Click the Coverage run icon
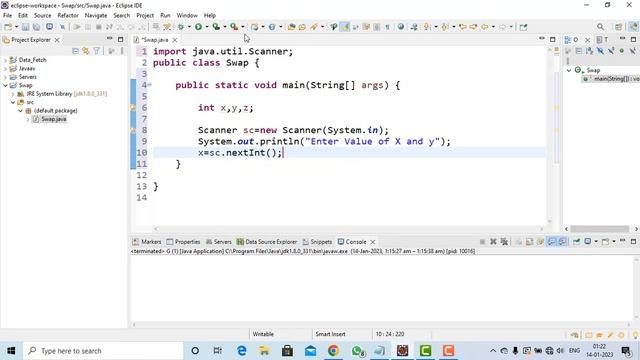640x360 pixels. 216,27
